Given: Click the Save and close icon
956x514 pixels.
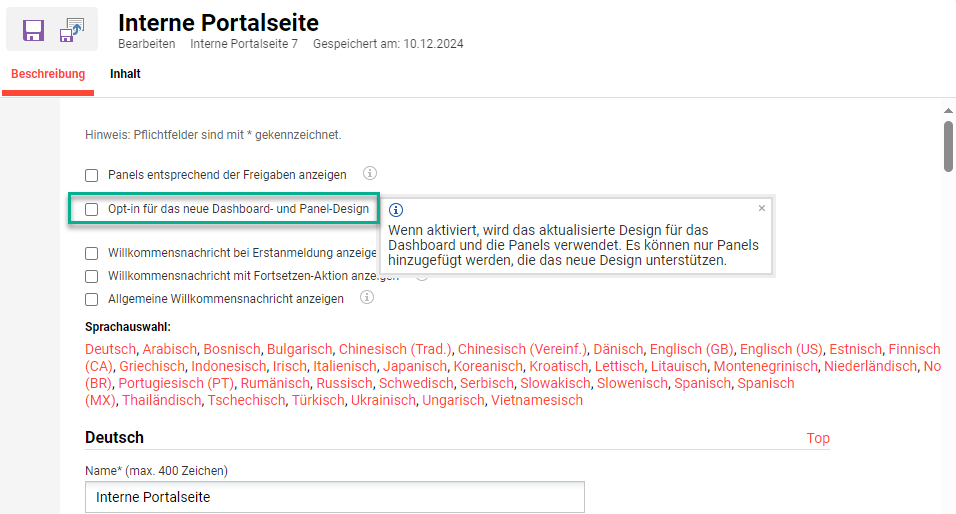Looking at the screenshot, I should coord(72,30).
